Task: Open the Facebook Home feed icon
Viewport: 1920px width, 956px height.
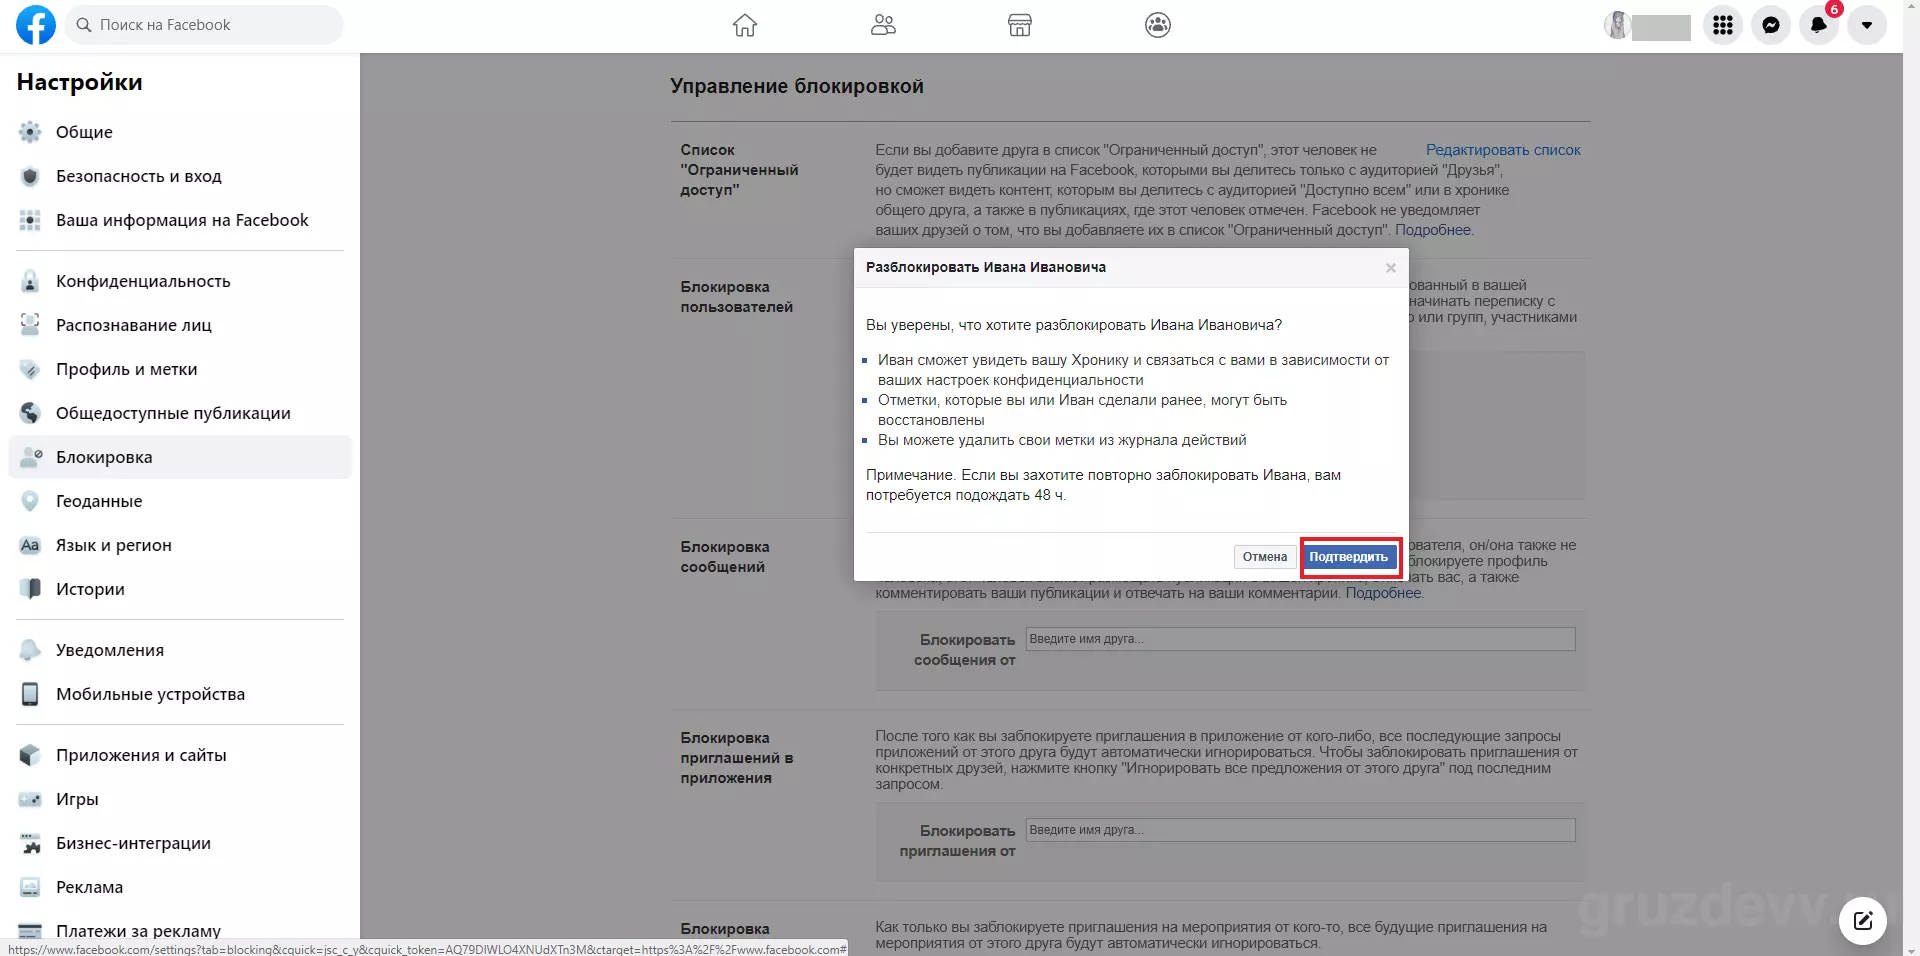Action: (745, 25)
